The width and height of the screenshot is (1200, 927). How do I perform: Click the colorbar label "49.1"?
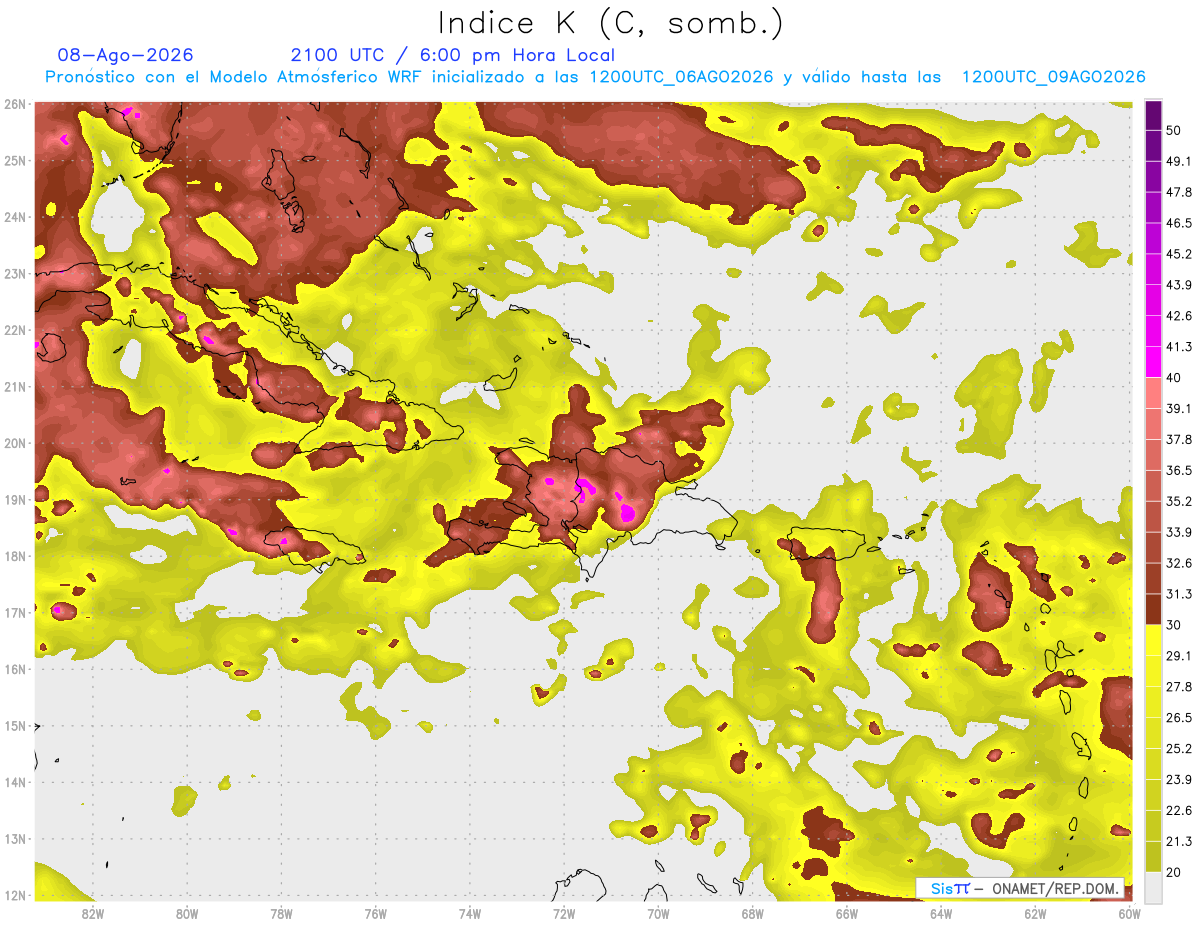1178,161
